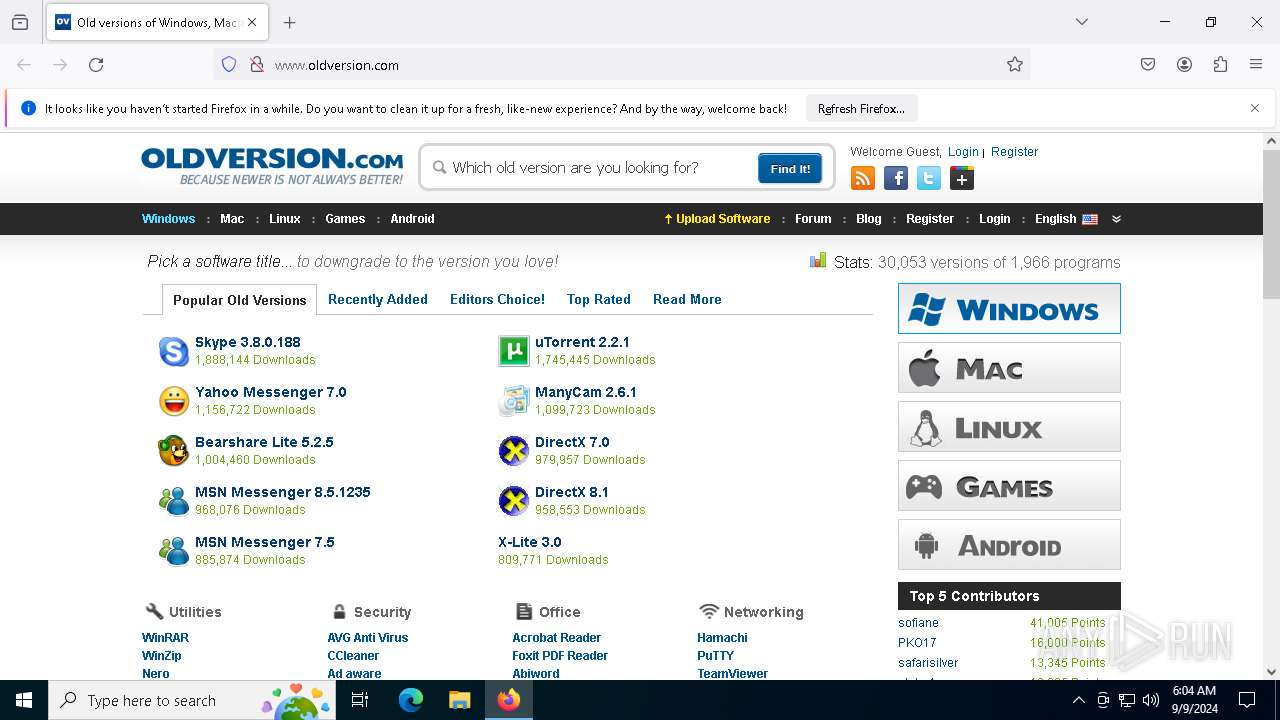Click the Games platform banner button
Screen dimensions: 1280x720
(1009, 486)
